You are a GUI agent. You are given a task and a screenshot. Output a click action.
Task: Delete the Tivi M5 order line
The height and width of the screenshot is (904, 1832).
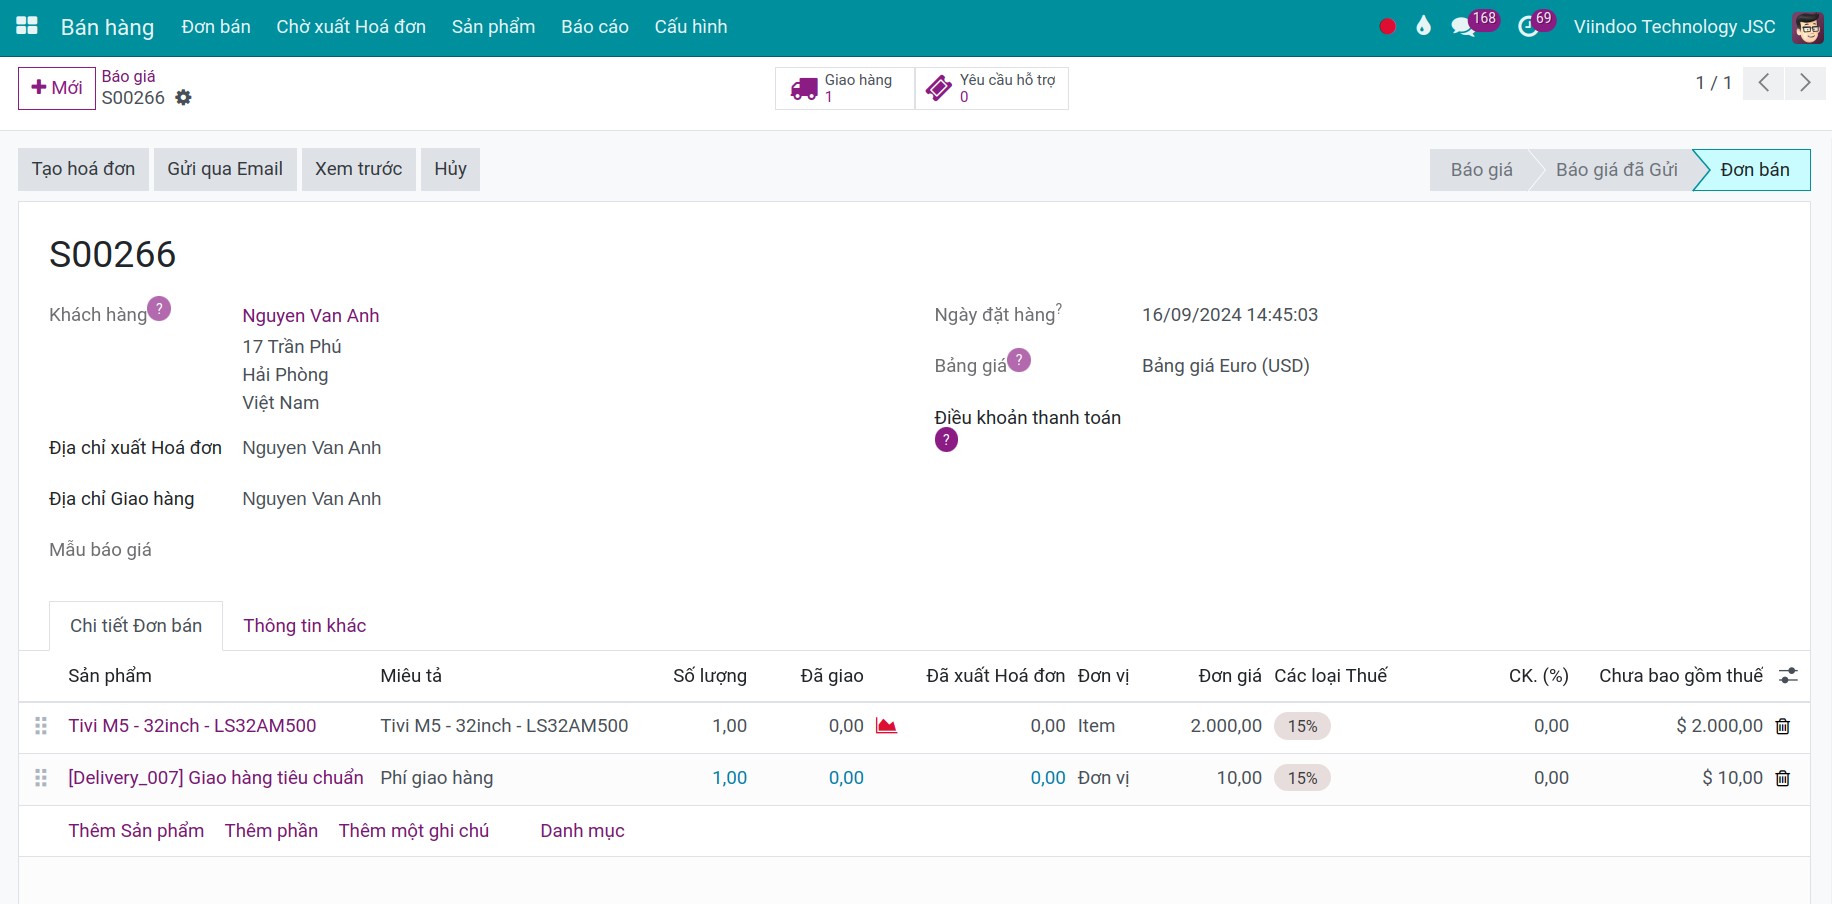pos(1782,727)
